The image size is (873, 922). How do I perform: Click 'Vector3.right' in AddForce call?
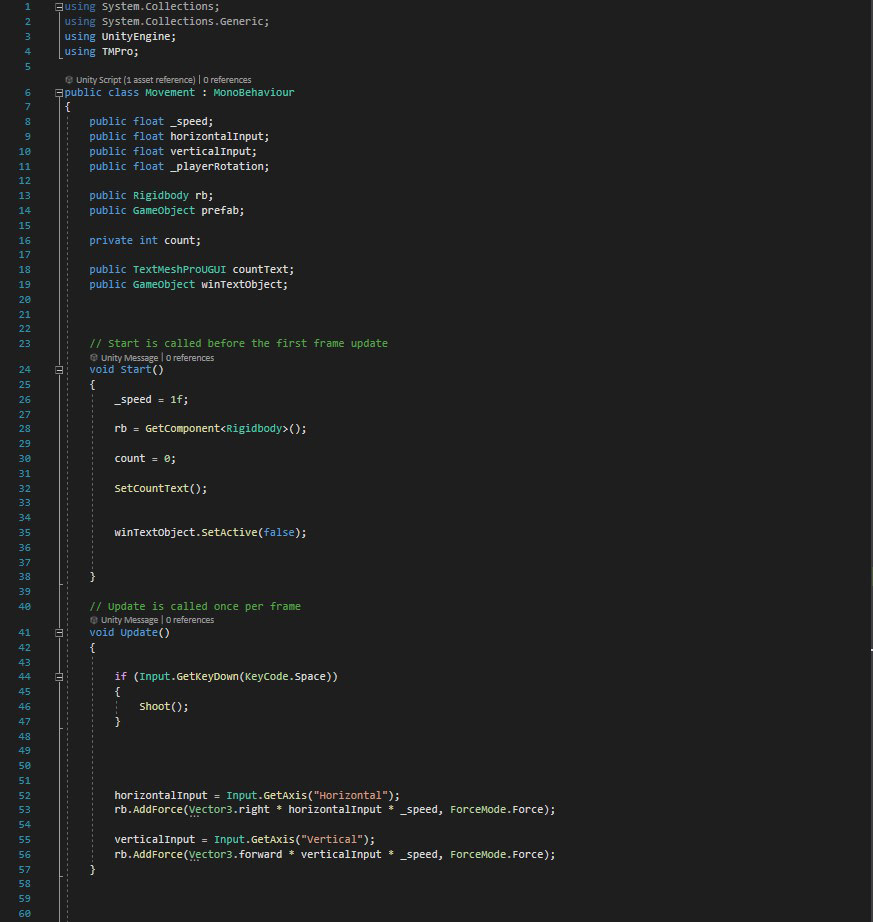coord(229,810)
